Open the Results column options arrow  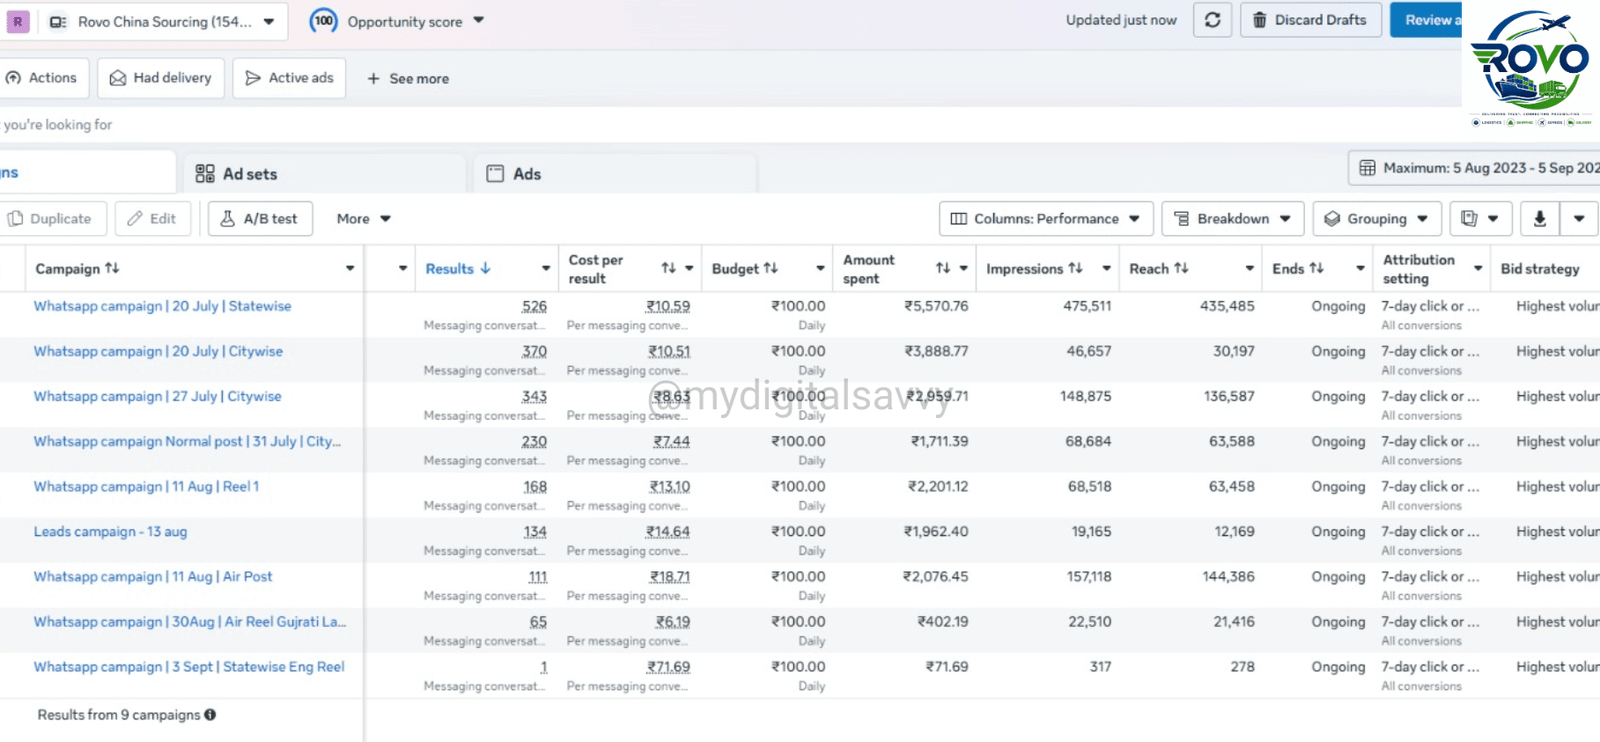tap(546, 268)
